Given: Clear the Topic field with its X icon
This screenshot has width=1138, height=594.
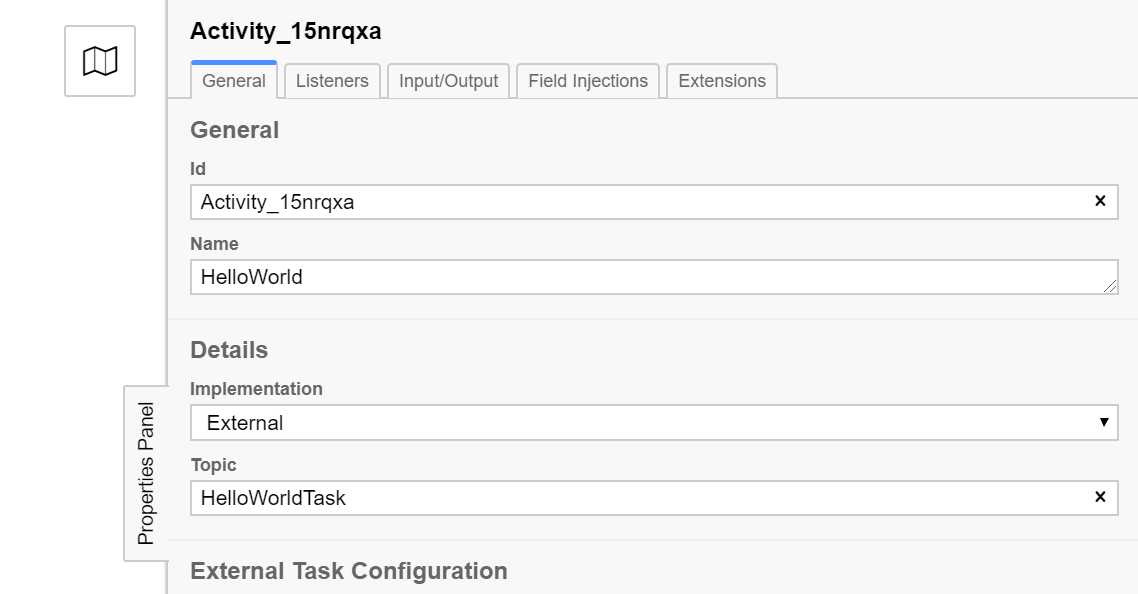Looking at the screenshot, I should click(x=1100, y=497).
